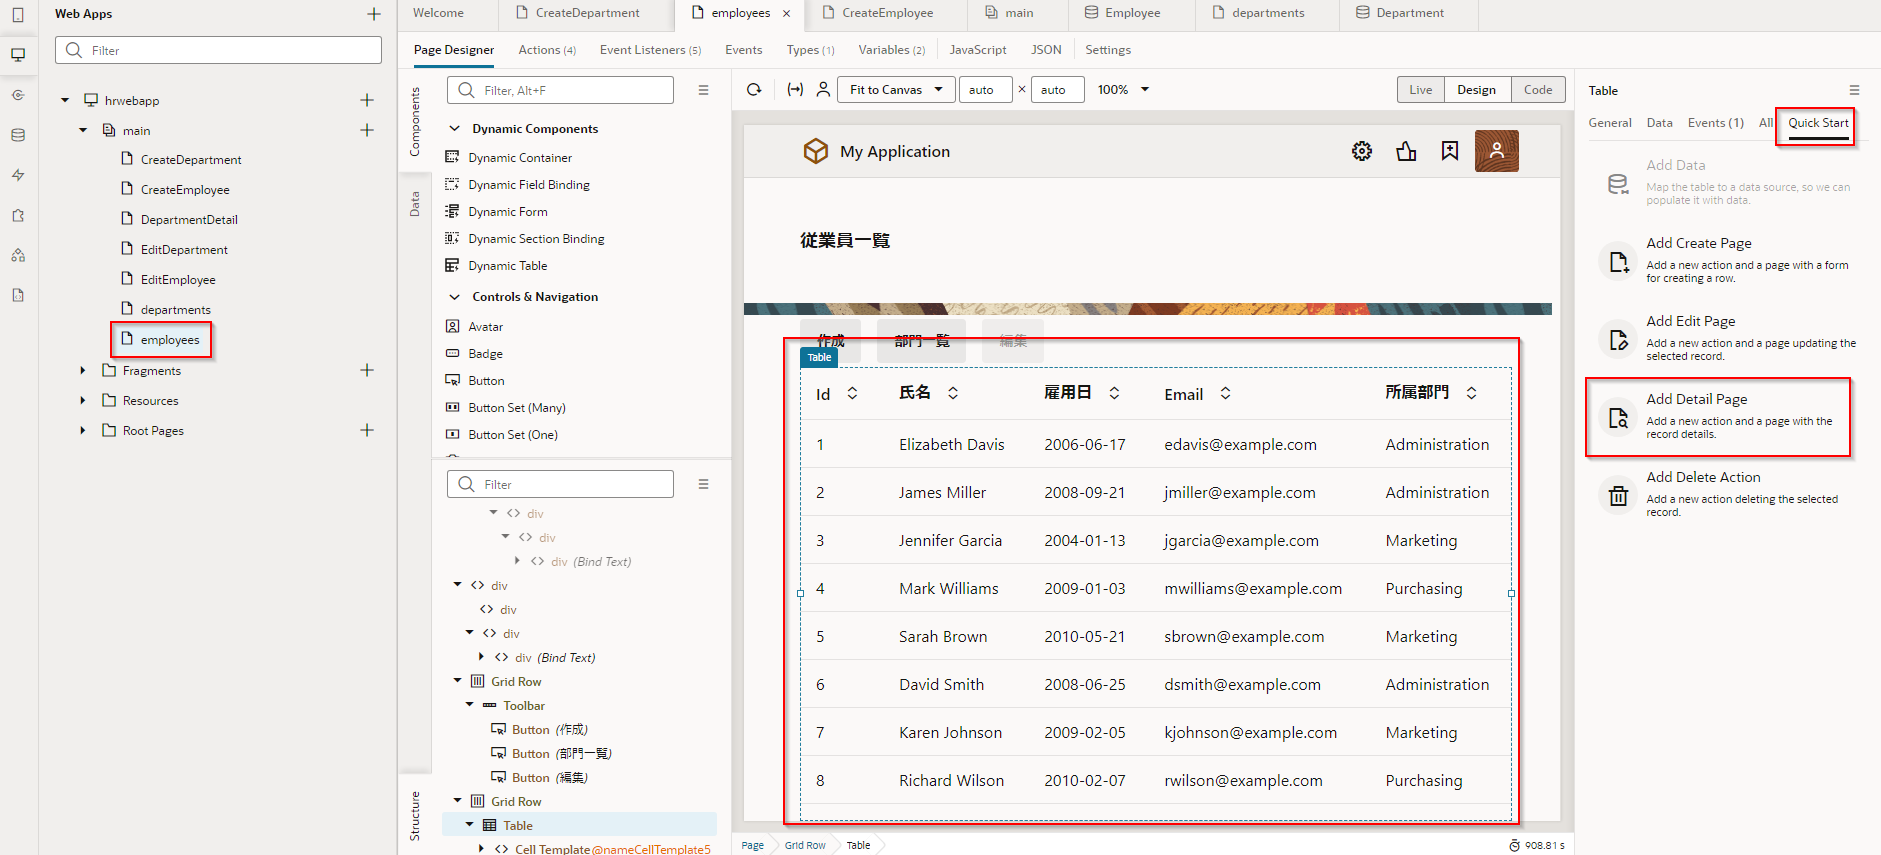
Task: Open the Fit to Canvas dropdown
Action: coord(896,90)
